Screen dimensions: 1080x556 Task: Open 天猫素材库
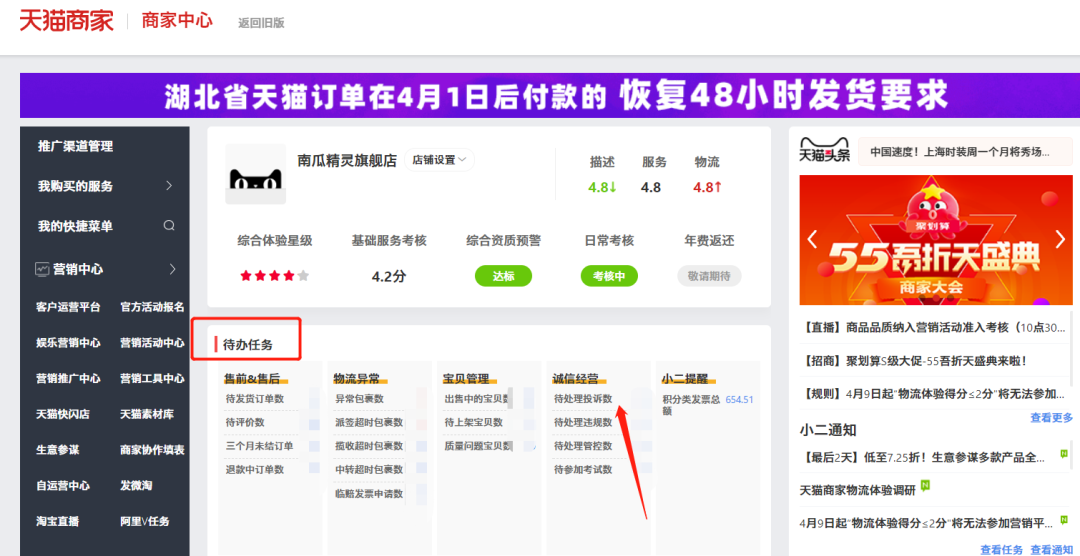coord(147,414)
